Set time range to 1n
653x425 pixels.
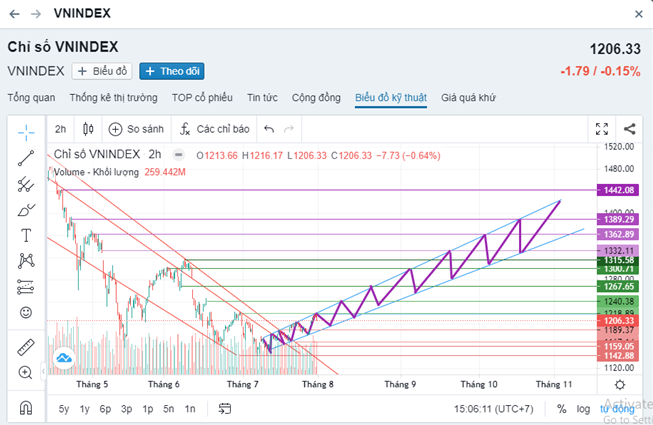point(190,409)
